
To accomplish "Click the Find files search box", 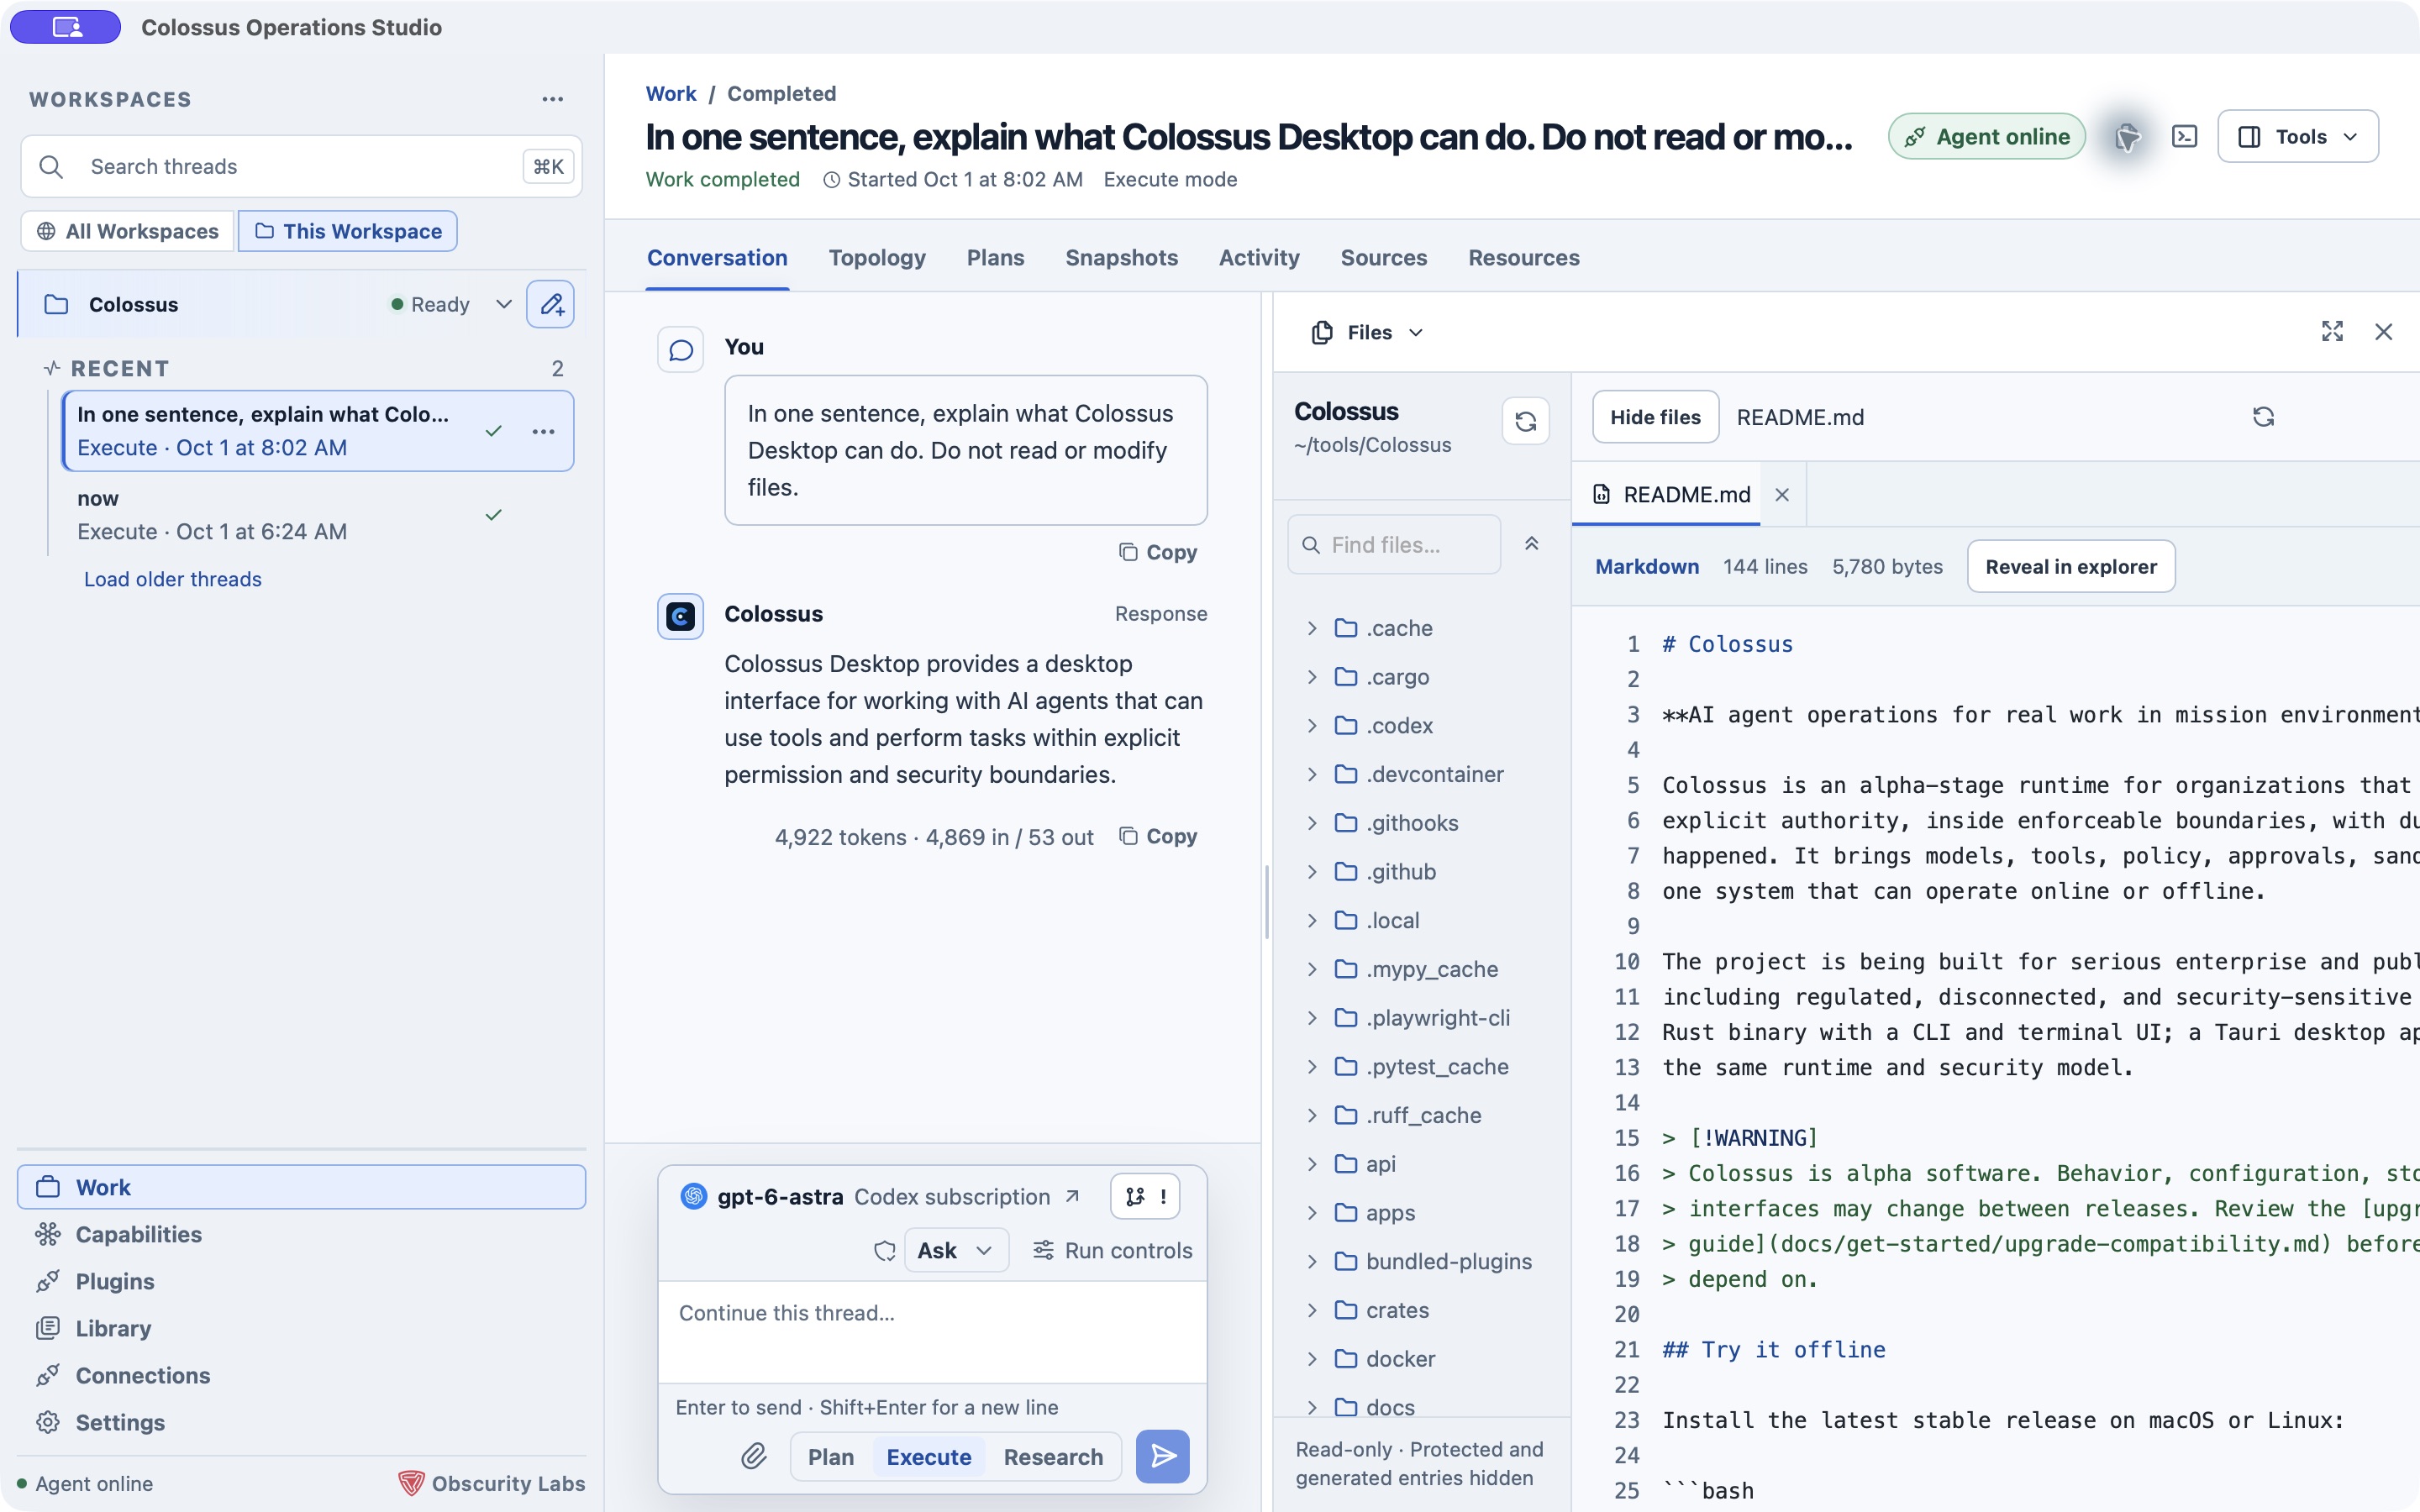I will coord(1394,544).
